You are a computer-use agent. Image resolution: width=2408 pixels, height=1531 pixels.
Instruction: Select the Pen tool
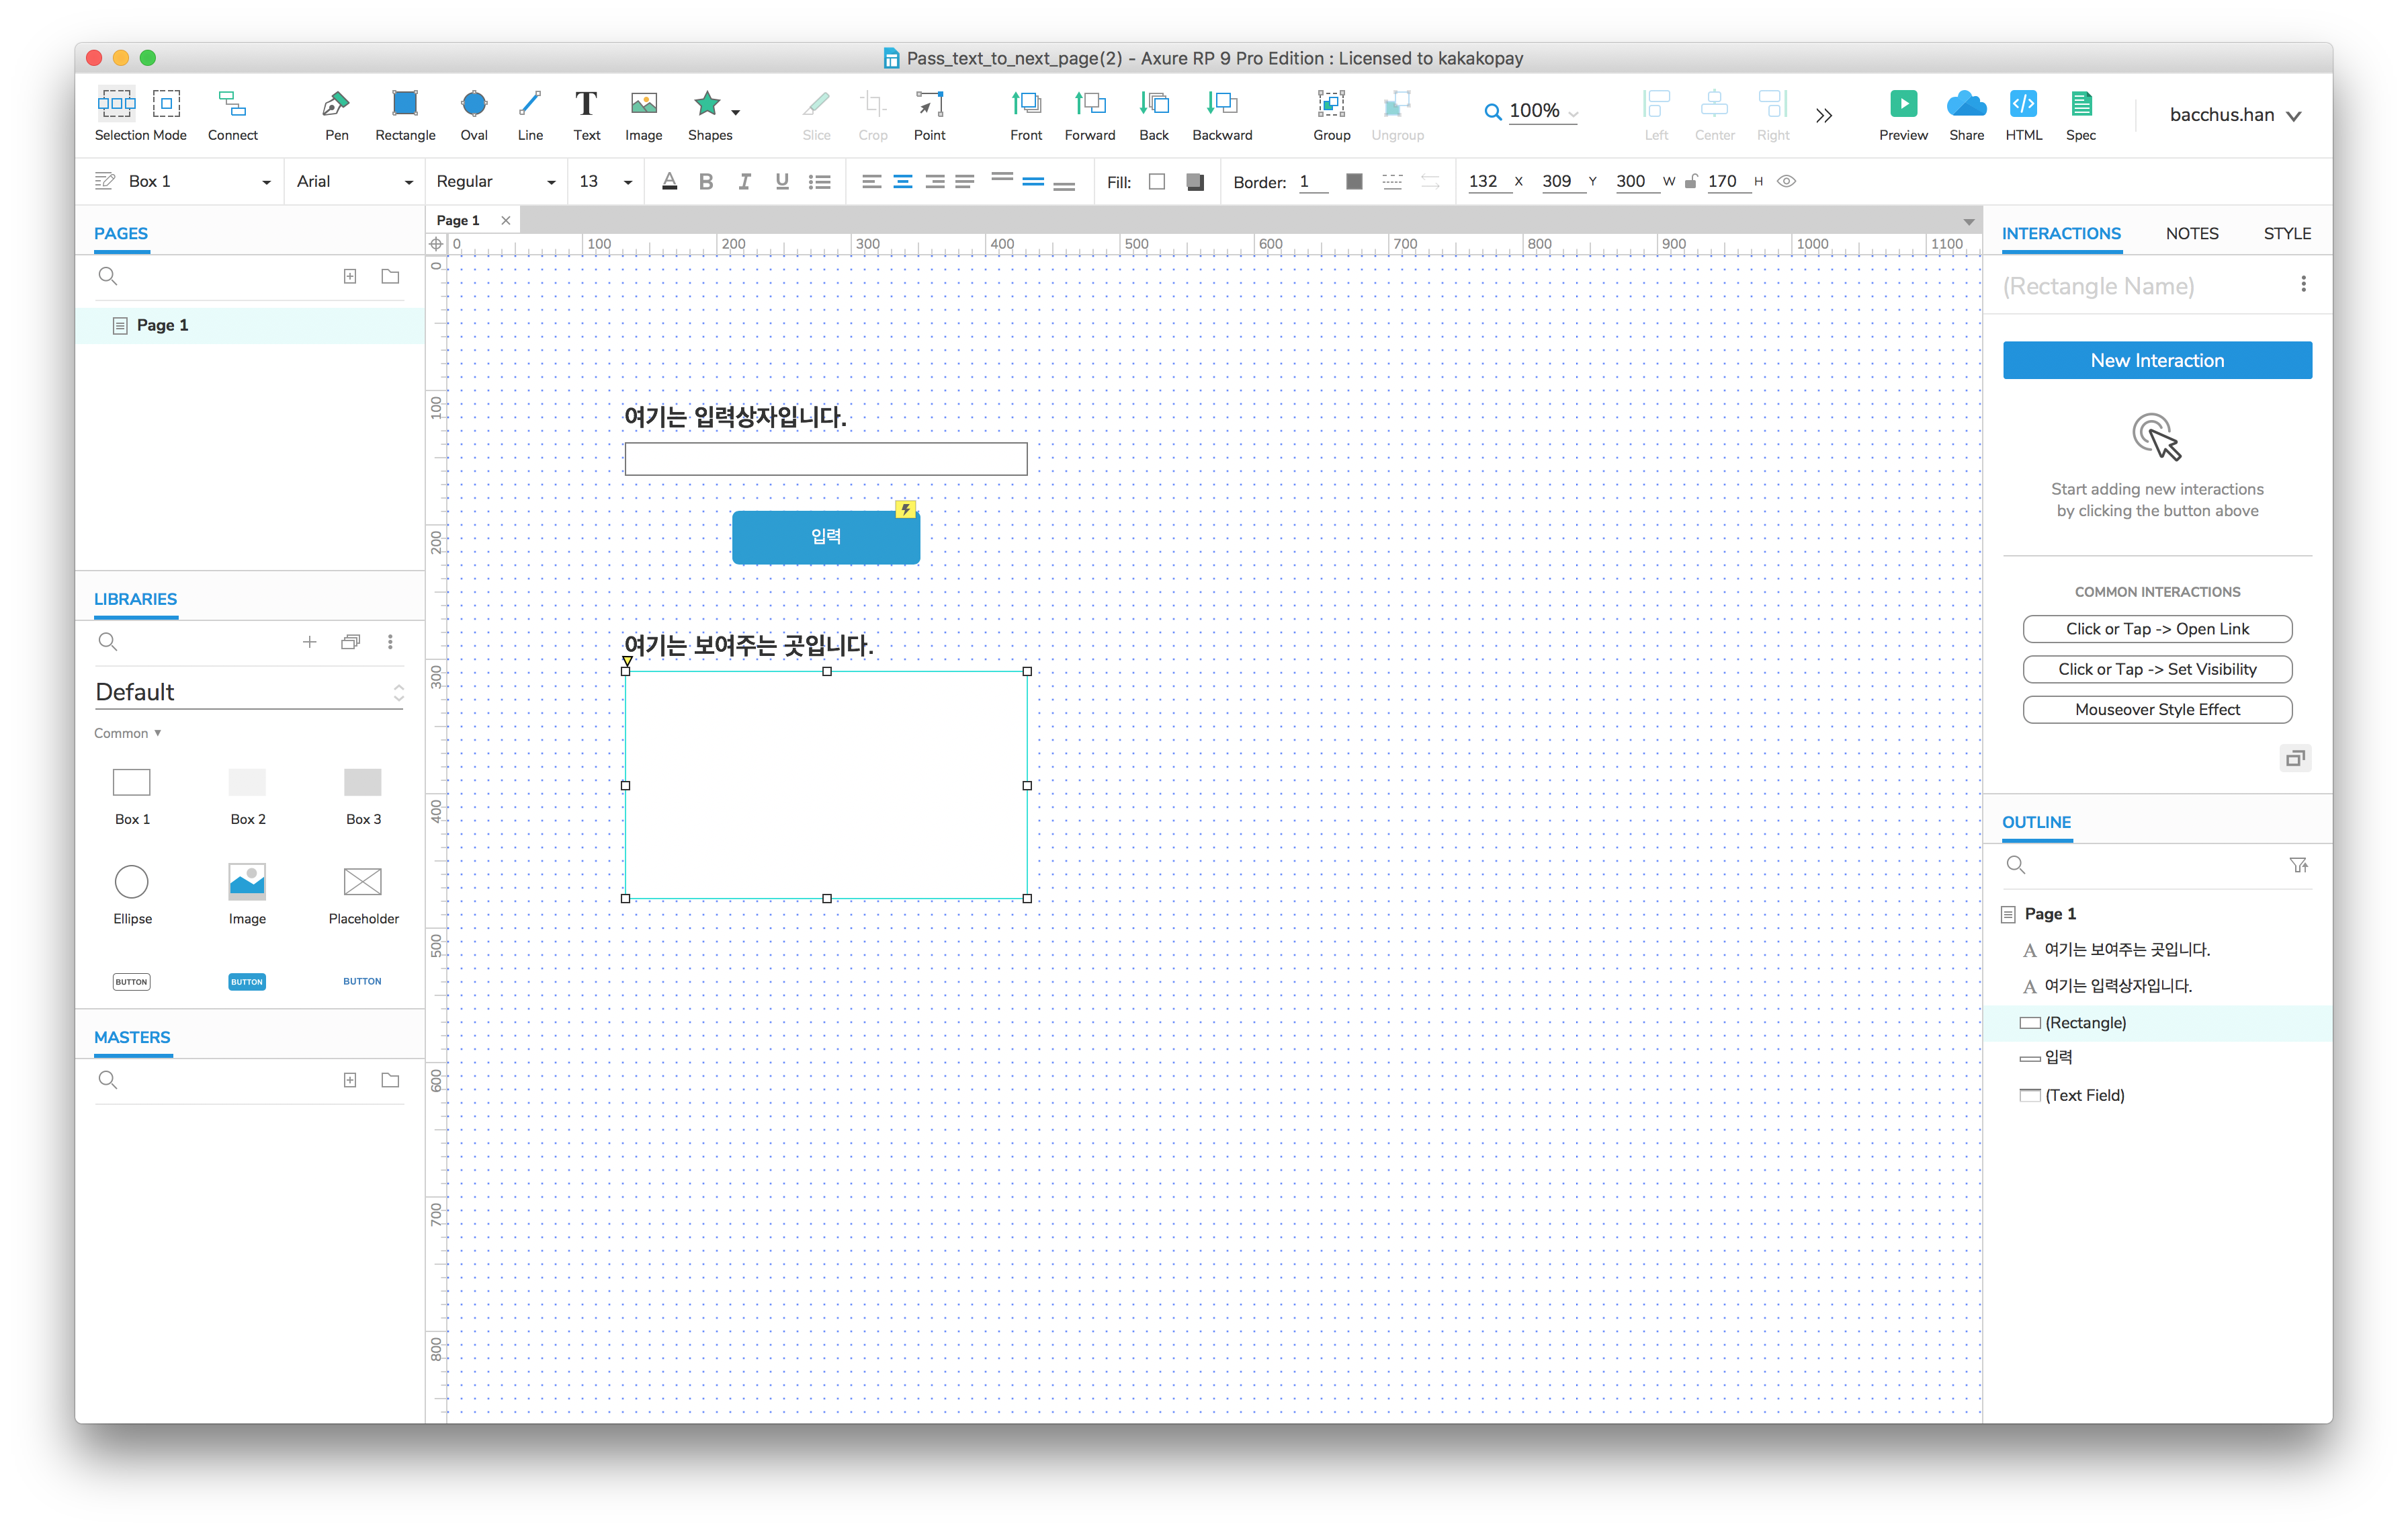click(336, 104)
